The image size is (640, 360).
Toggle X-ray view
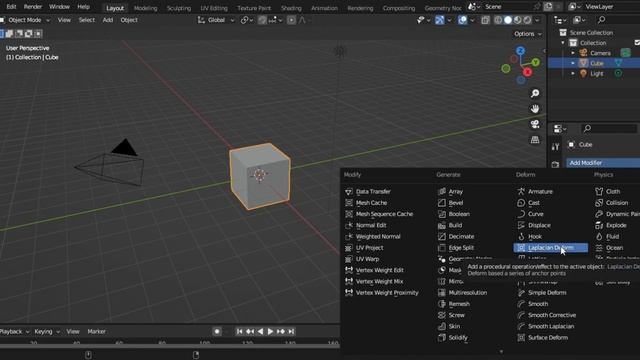pos(485,20)
